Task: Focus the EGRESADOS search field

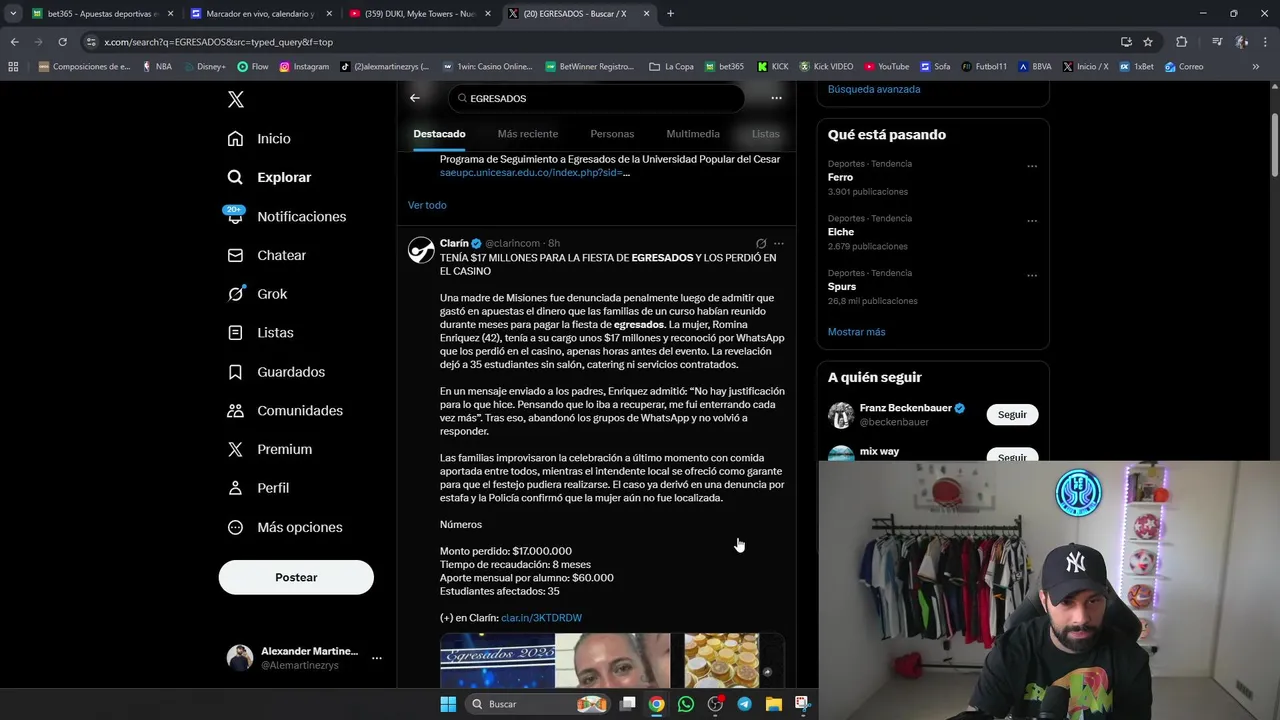Action: click(597, 98)
